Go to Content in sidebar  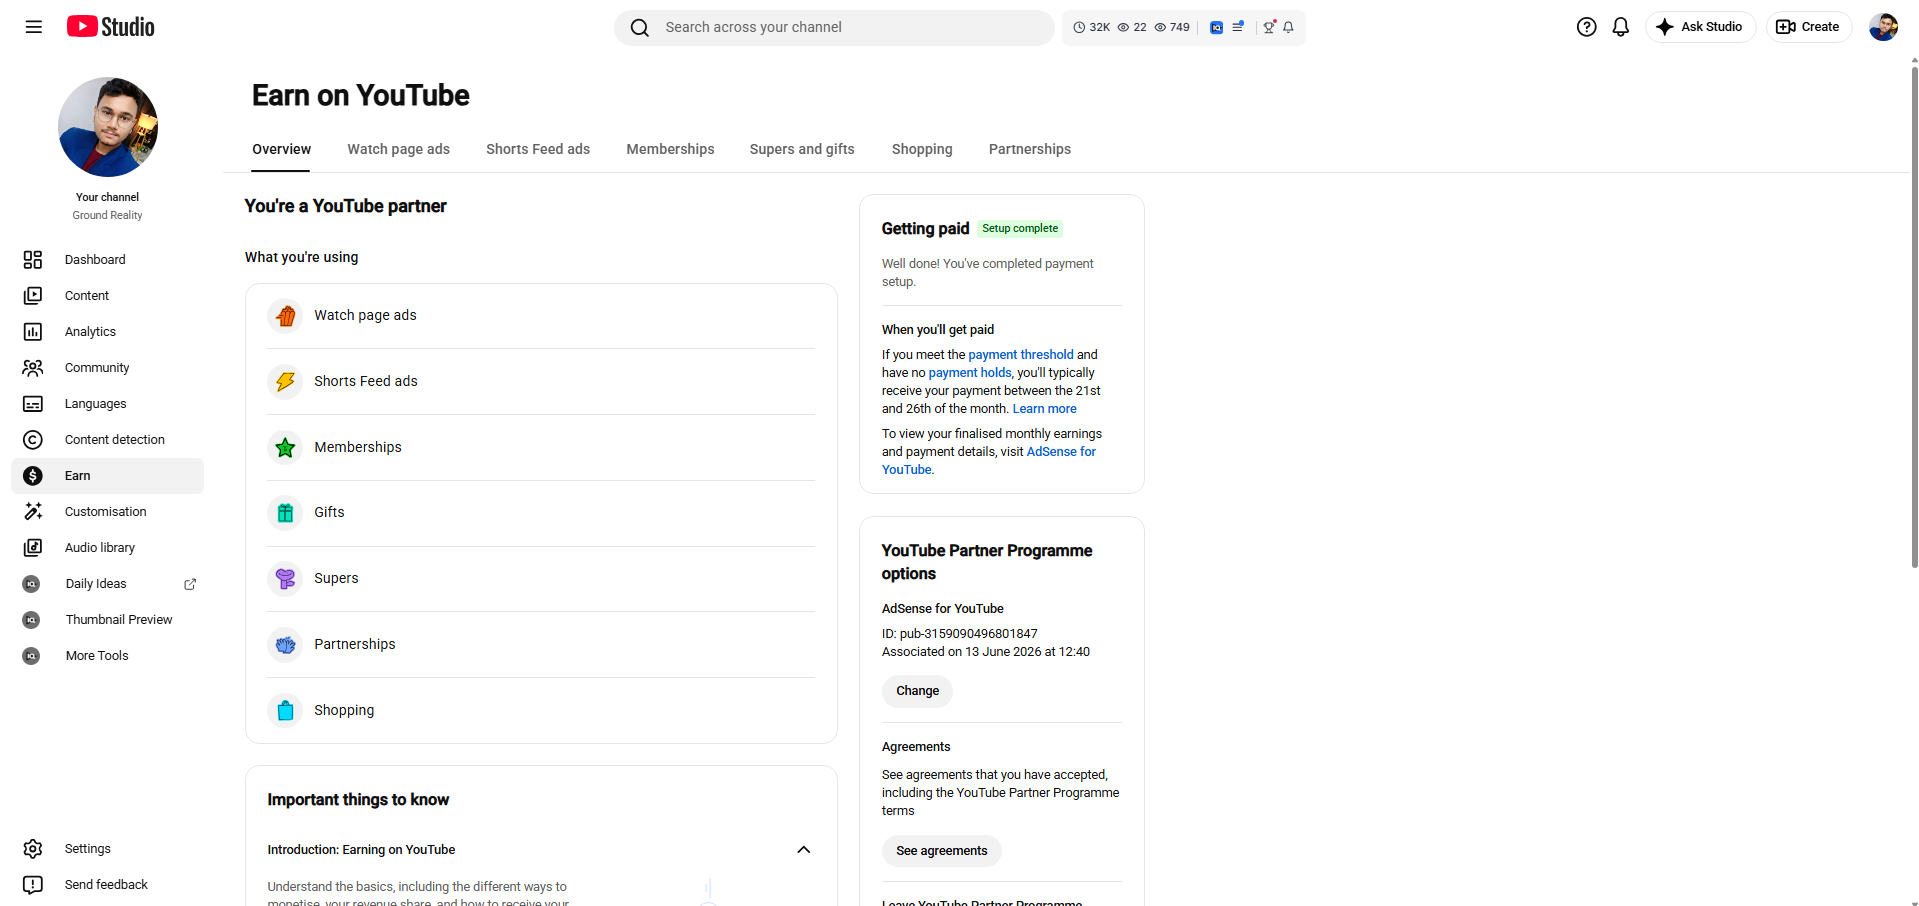(107, 296)
